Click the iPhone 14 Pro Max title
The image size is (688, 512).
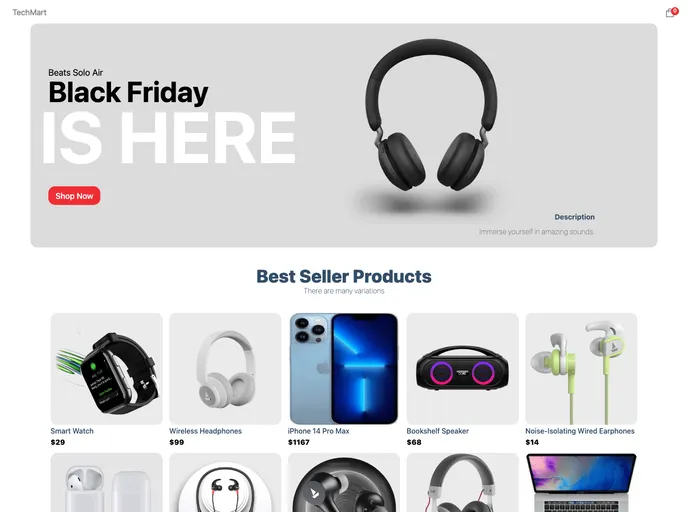tap(319, 431)
